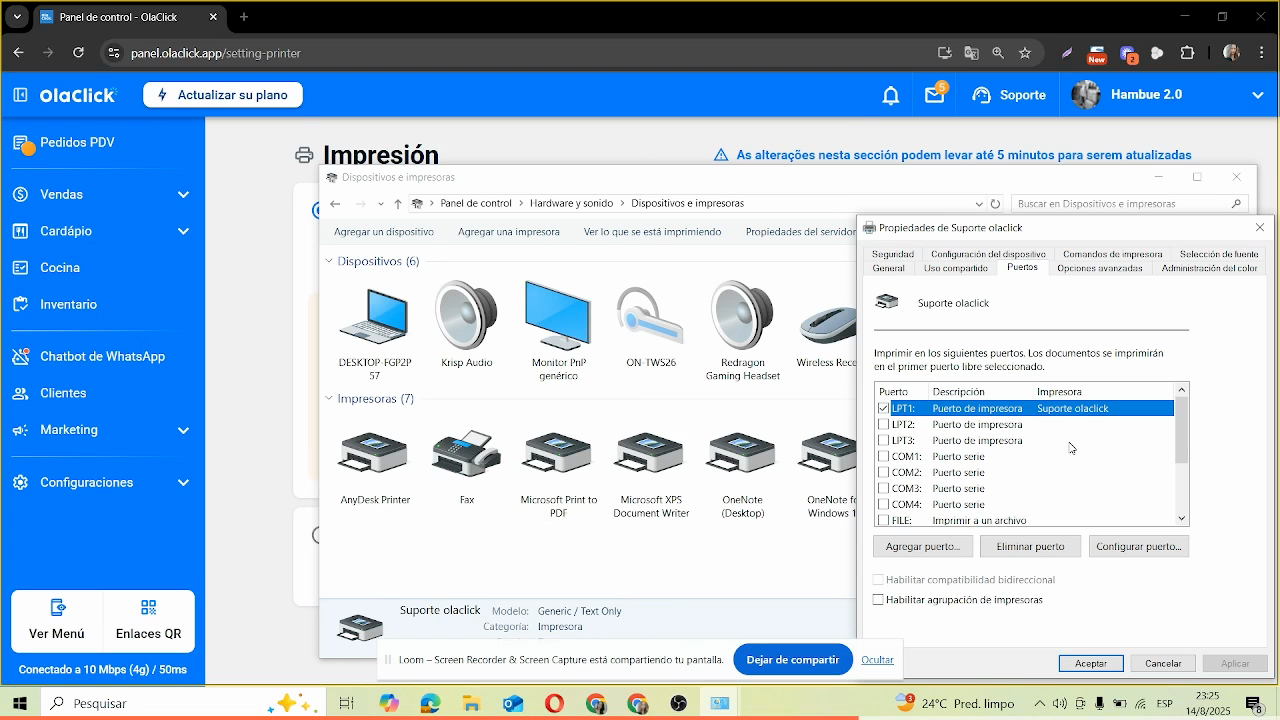Collapse the Impresoras (7) group
Image resolution: width=1280 pixels, height=720 pixels.
pyautogui.click(x=329, y=398)
